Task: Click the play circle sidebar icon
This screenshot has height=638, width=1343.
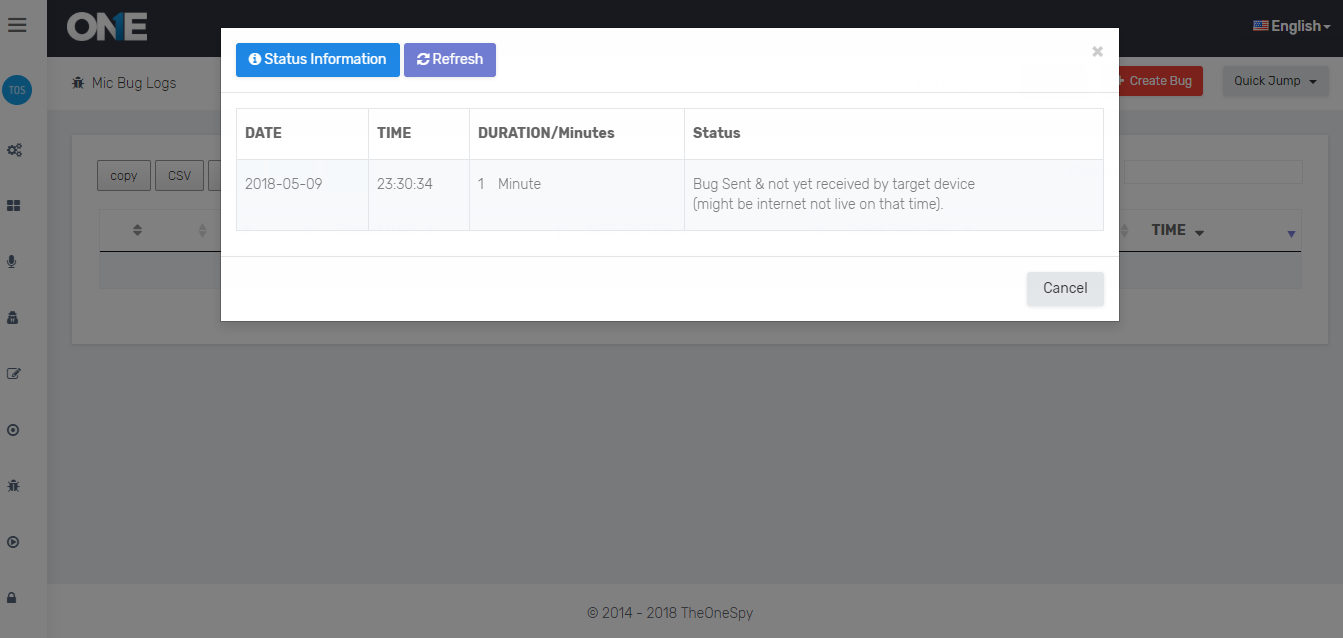Action: (13, 542)
